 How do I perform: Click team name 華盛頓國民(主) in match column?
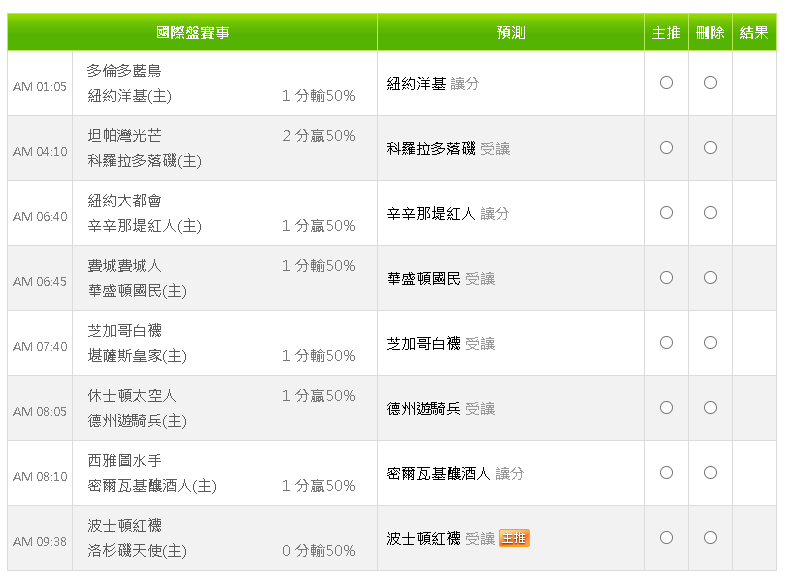(x=137, y=291)
